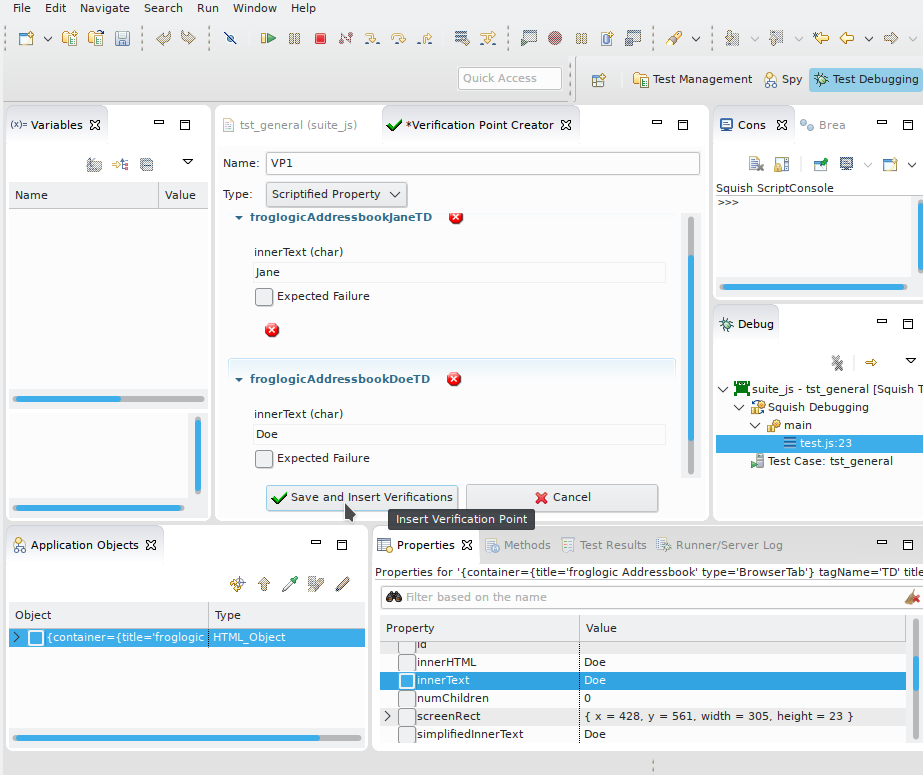Enable Expected Failure for Jane innerText

click(264, 297)
